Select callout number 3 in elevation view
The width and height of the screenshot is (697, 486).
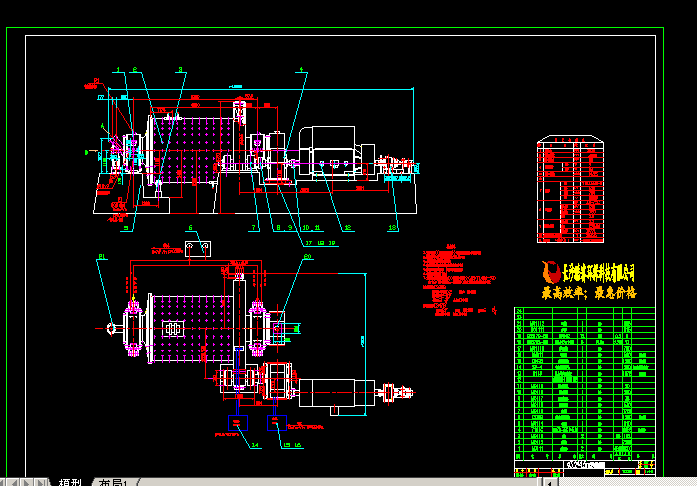[180, 70]
